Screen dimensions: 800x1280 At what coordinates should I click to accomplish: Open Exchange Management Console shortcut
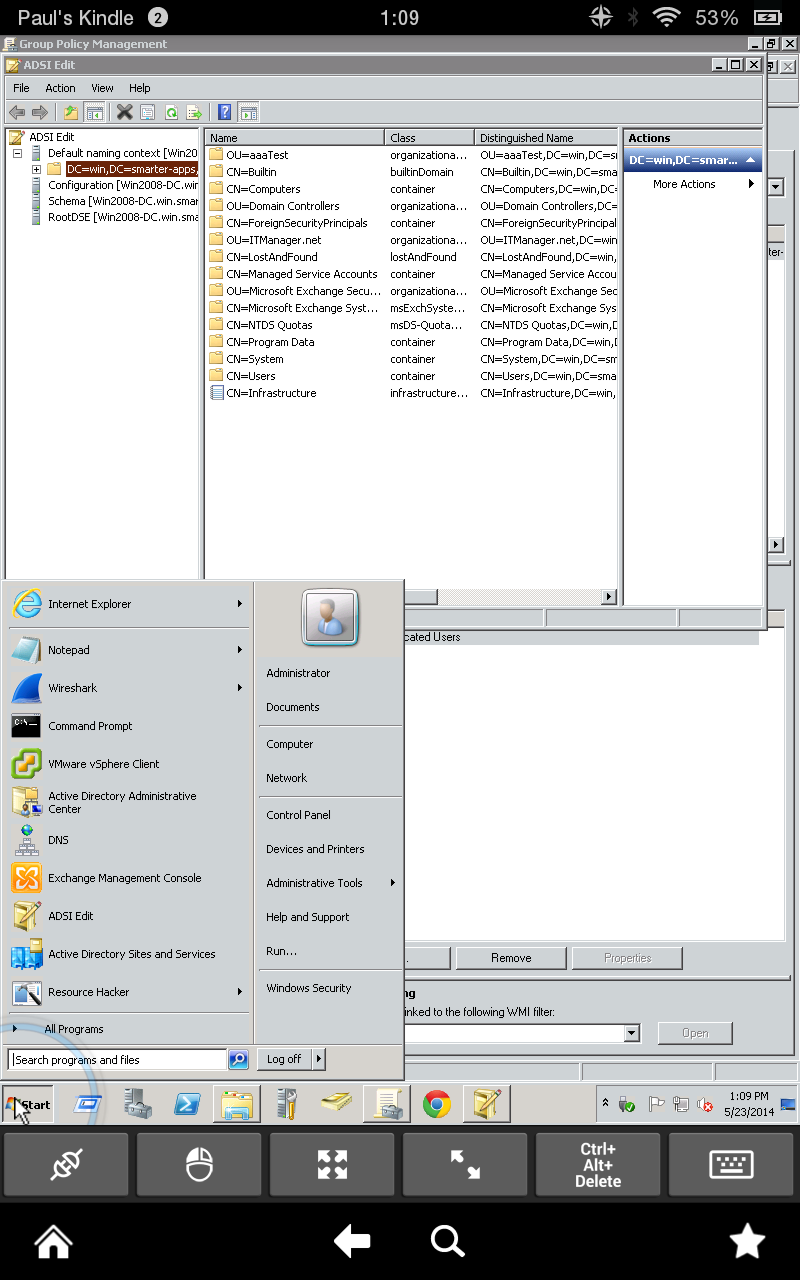click(128, 878)
